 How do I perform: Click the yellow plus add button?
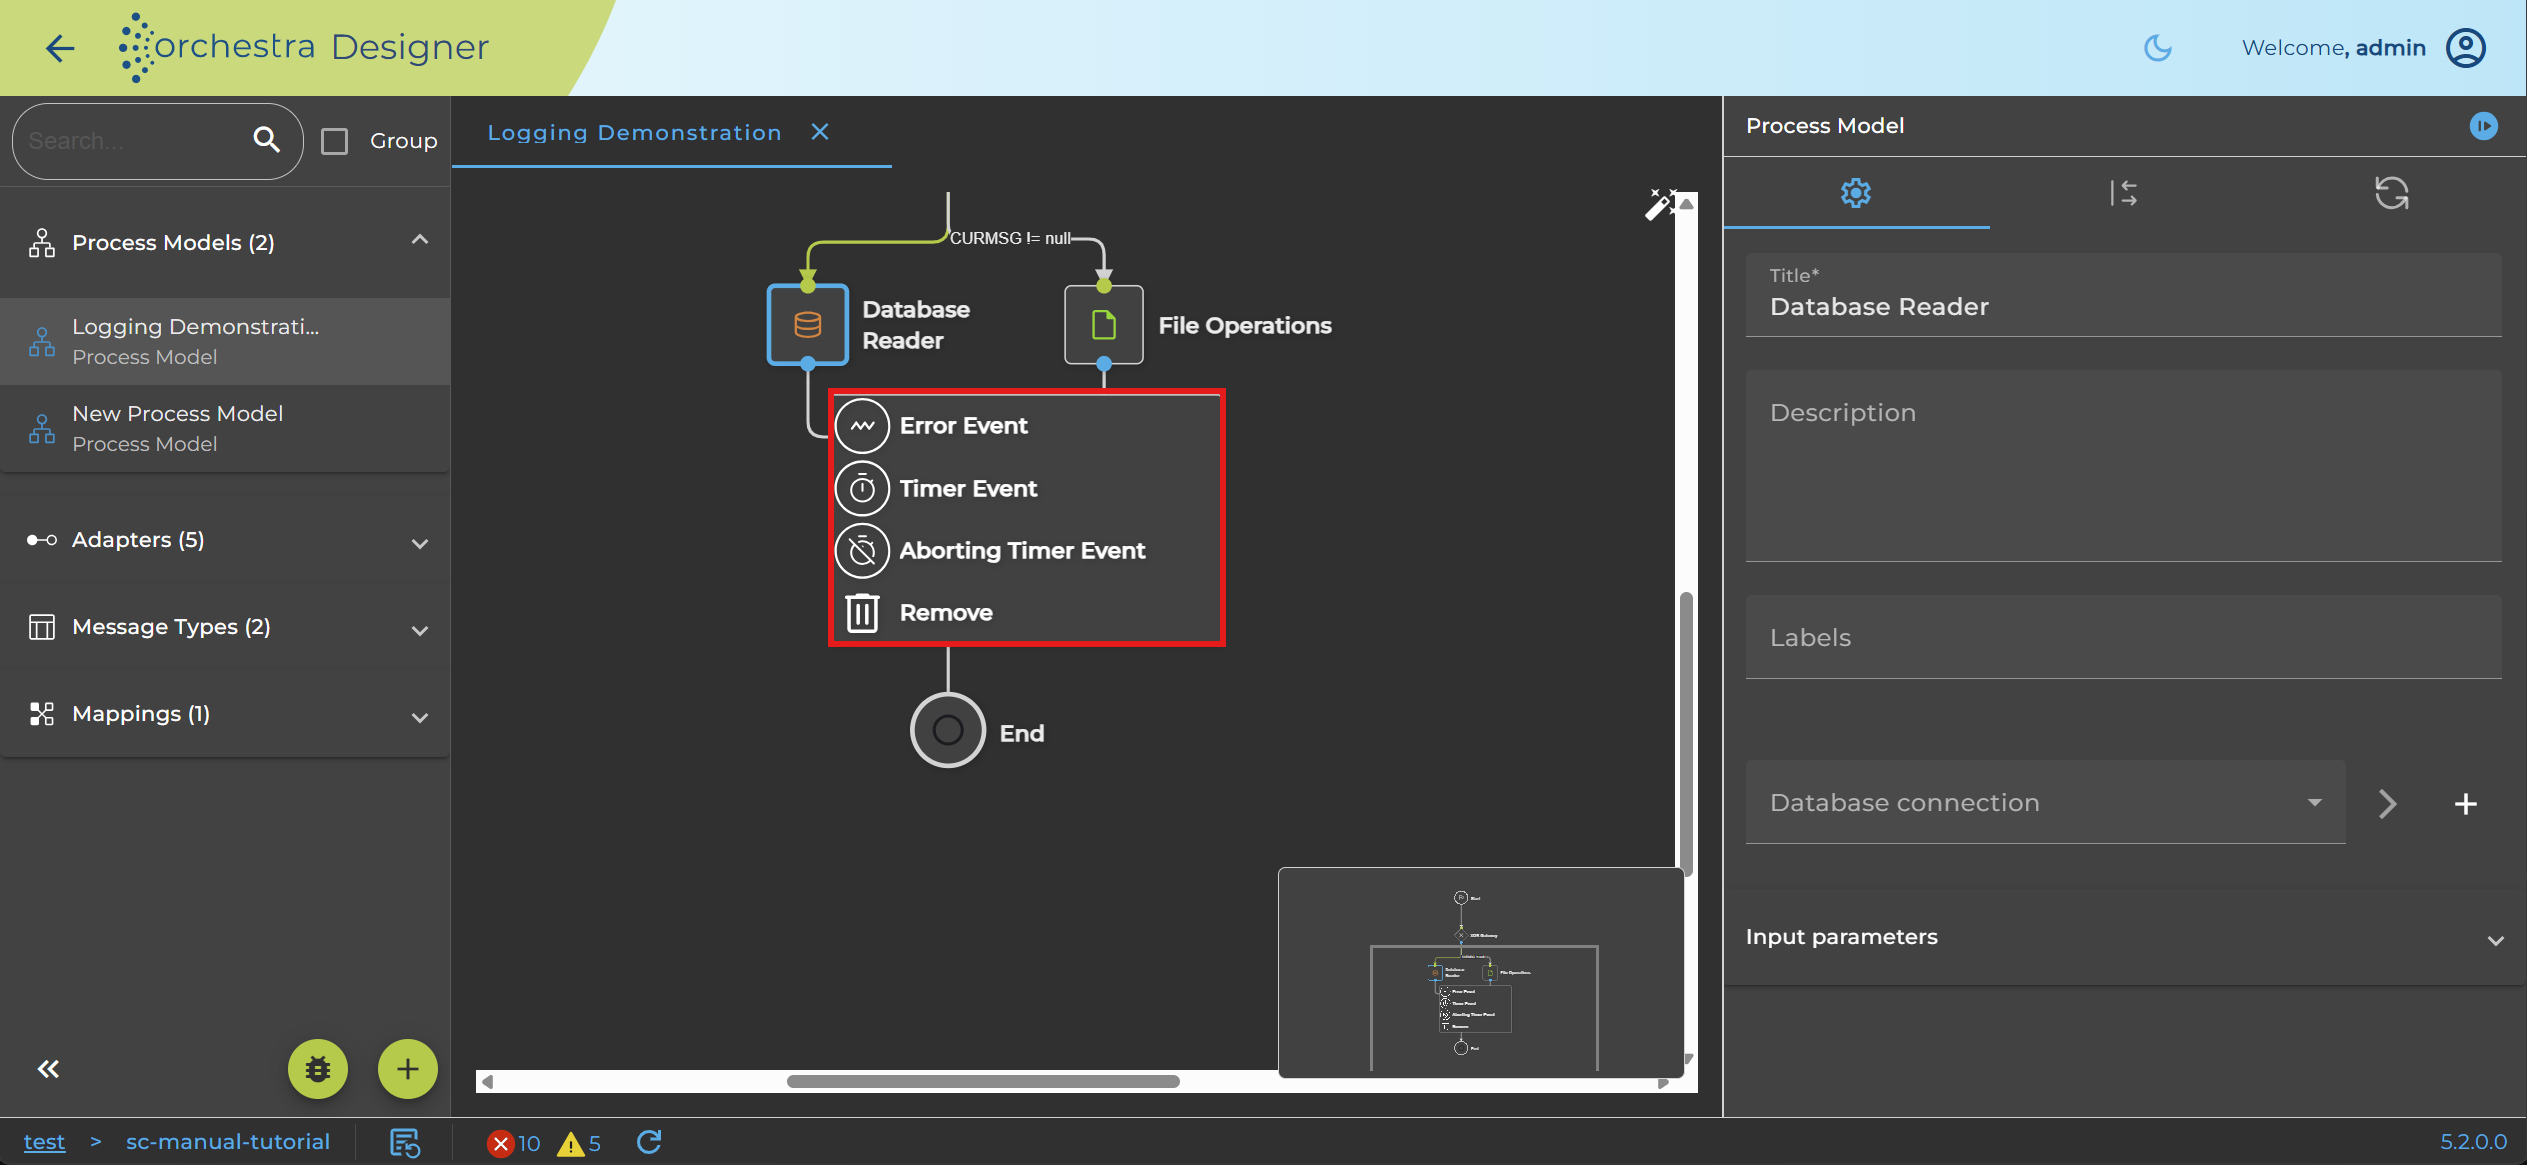point(408,1069)
